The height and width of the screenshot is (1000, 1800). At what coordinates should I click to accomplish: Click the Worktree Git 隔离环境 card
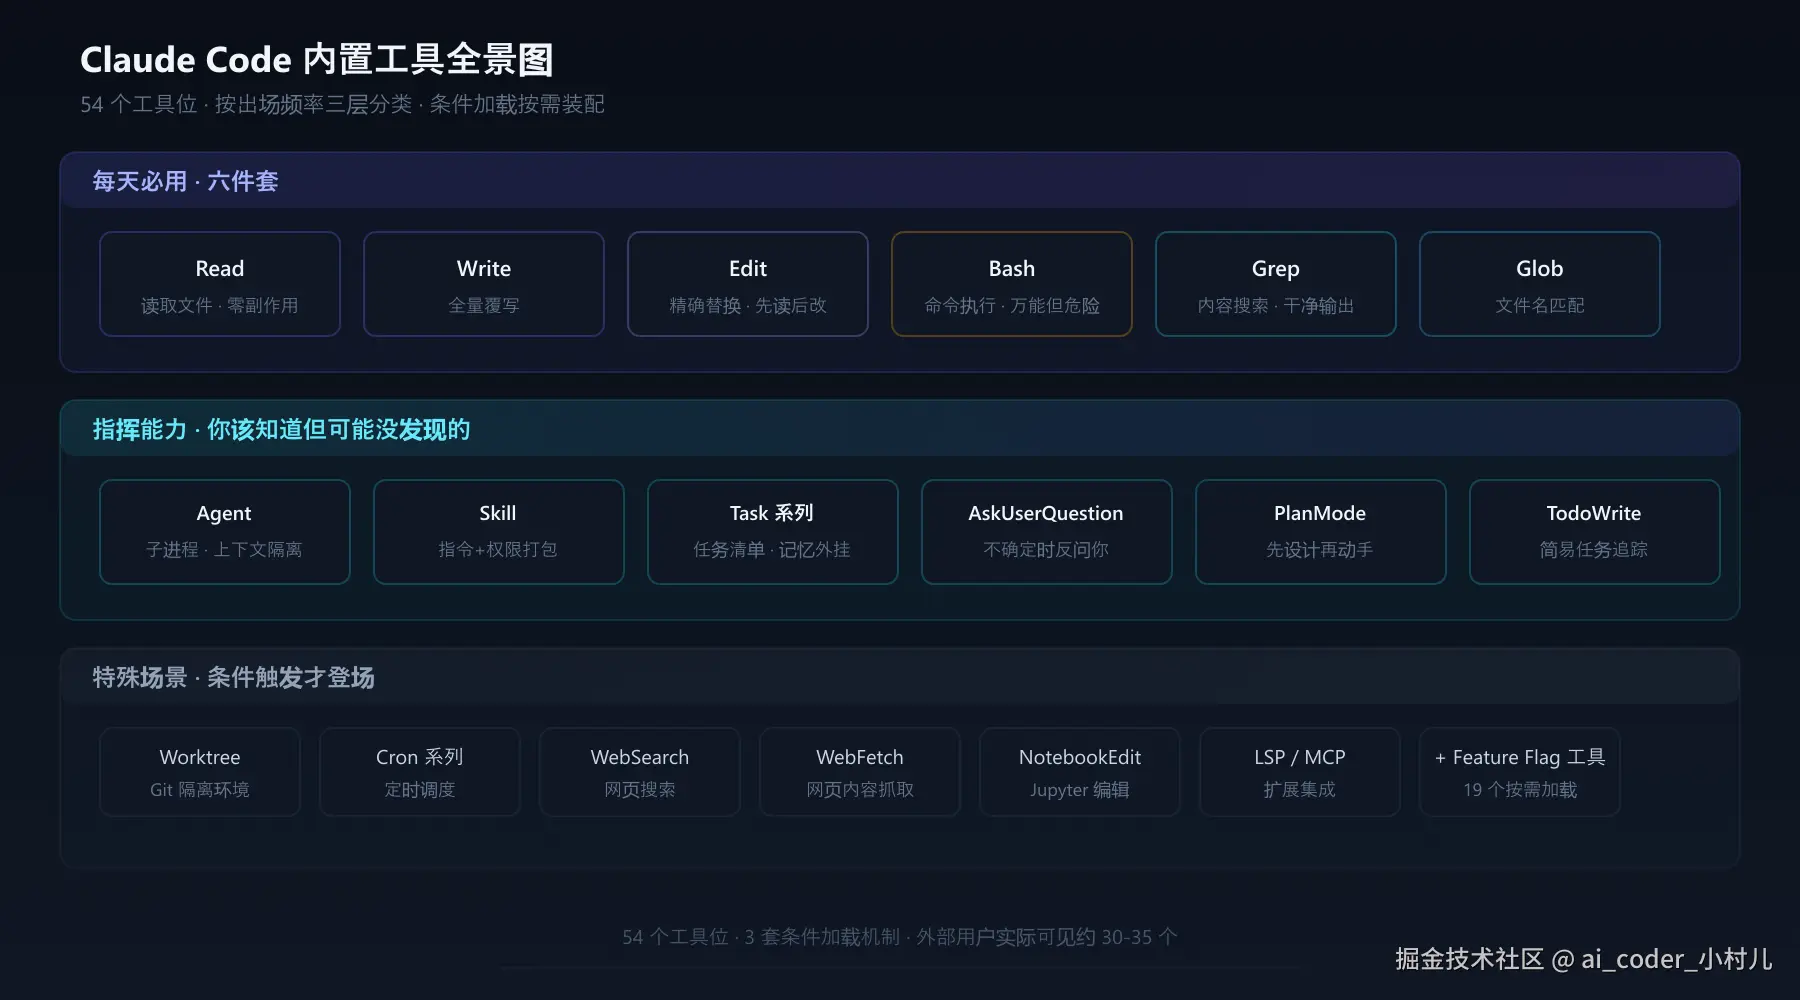click(x=200, y=772)
